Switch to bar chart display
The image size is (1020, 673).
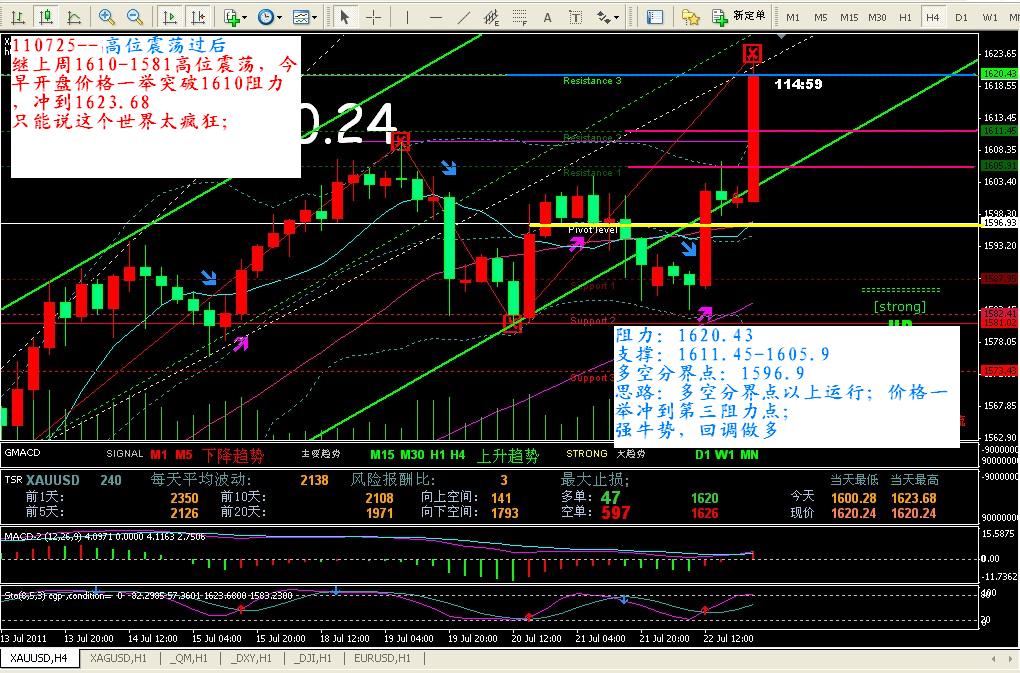pyautogui.click(x=18, y=17)
